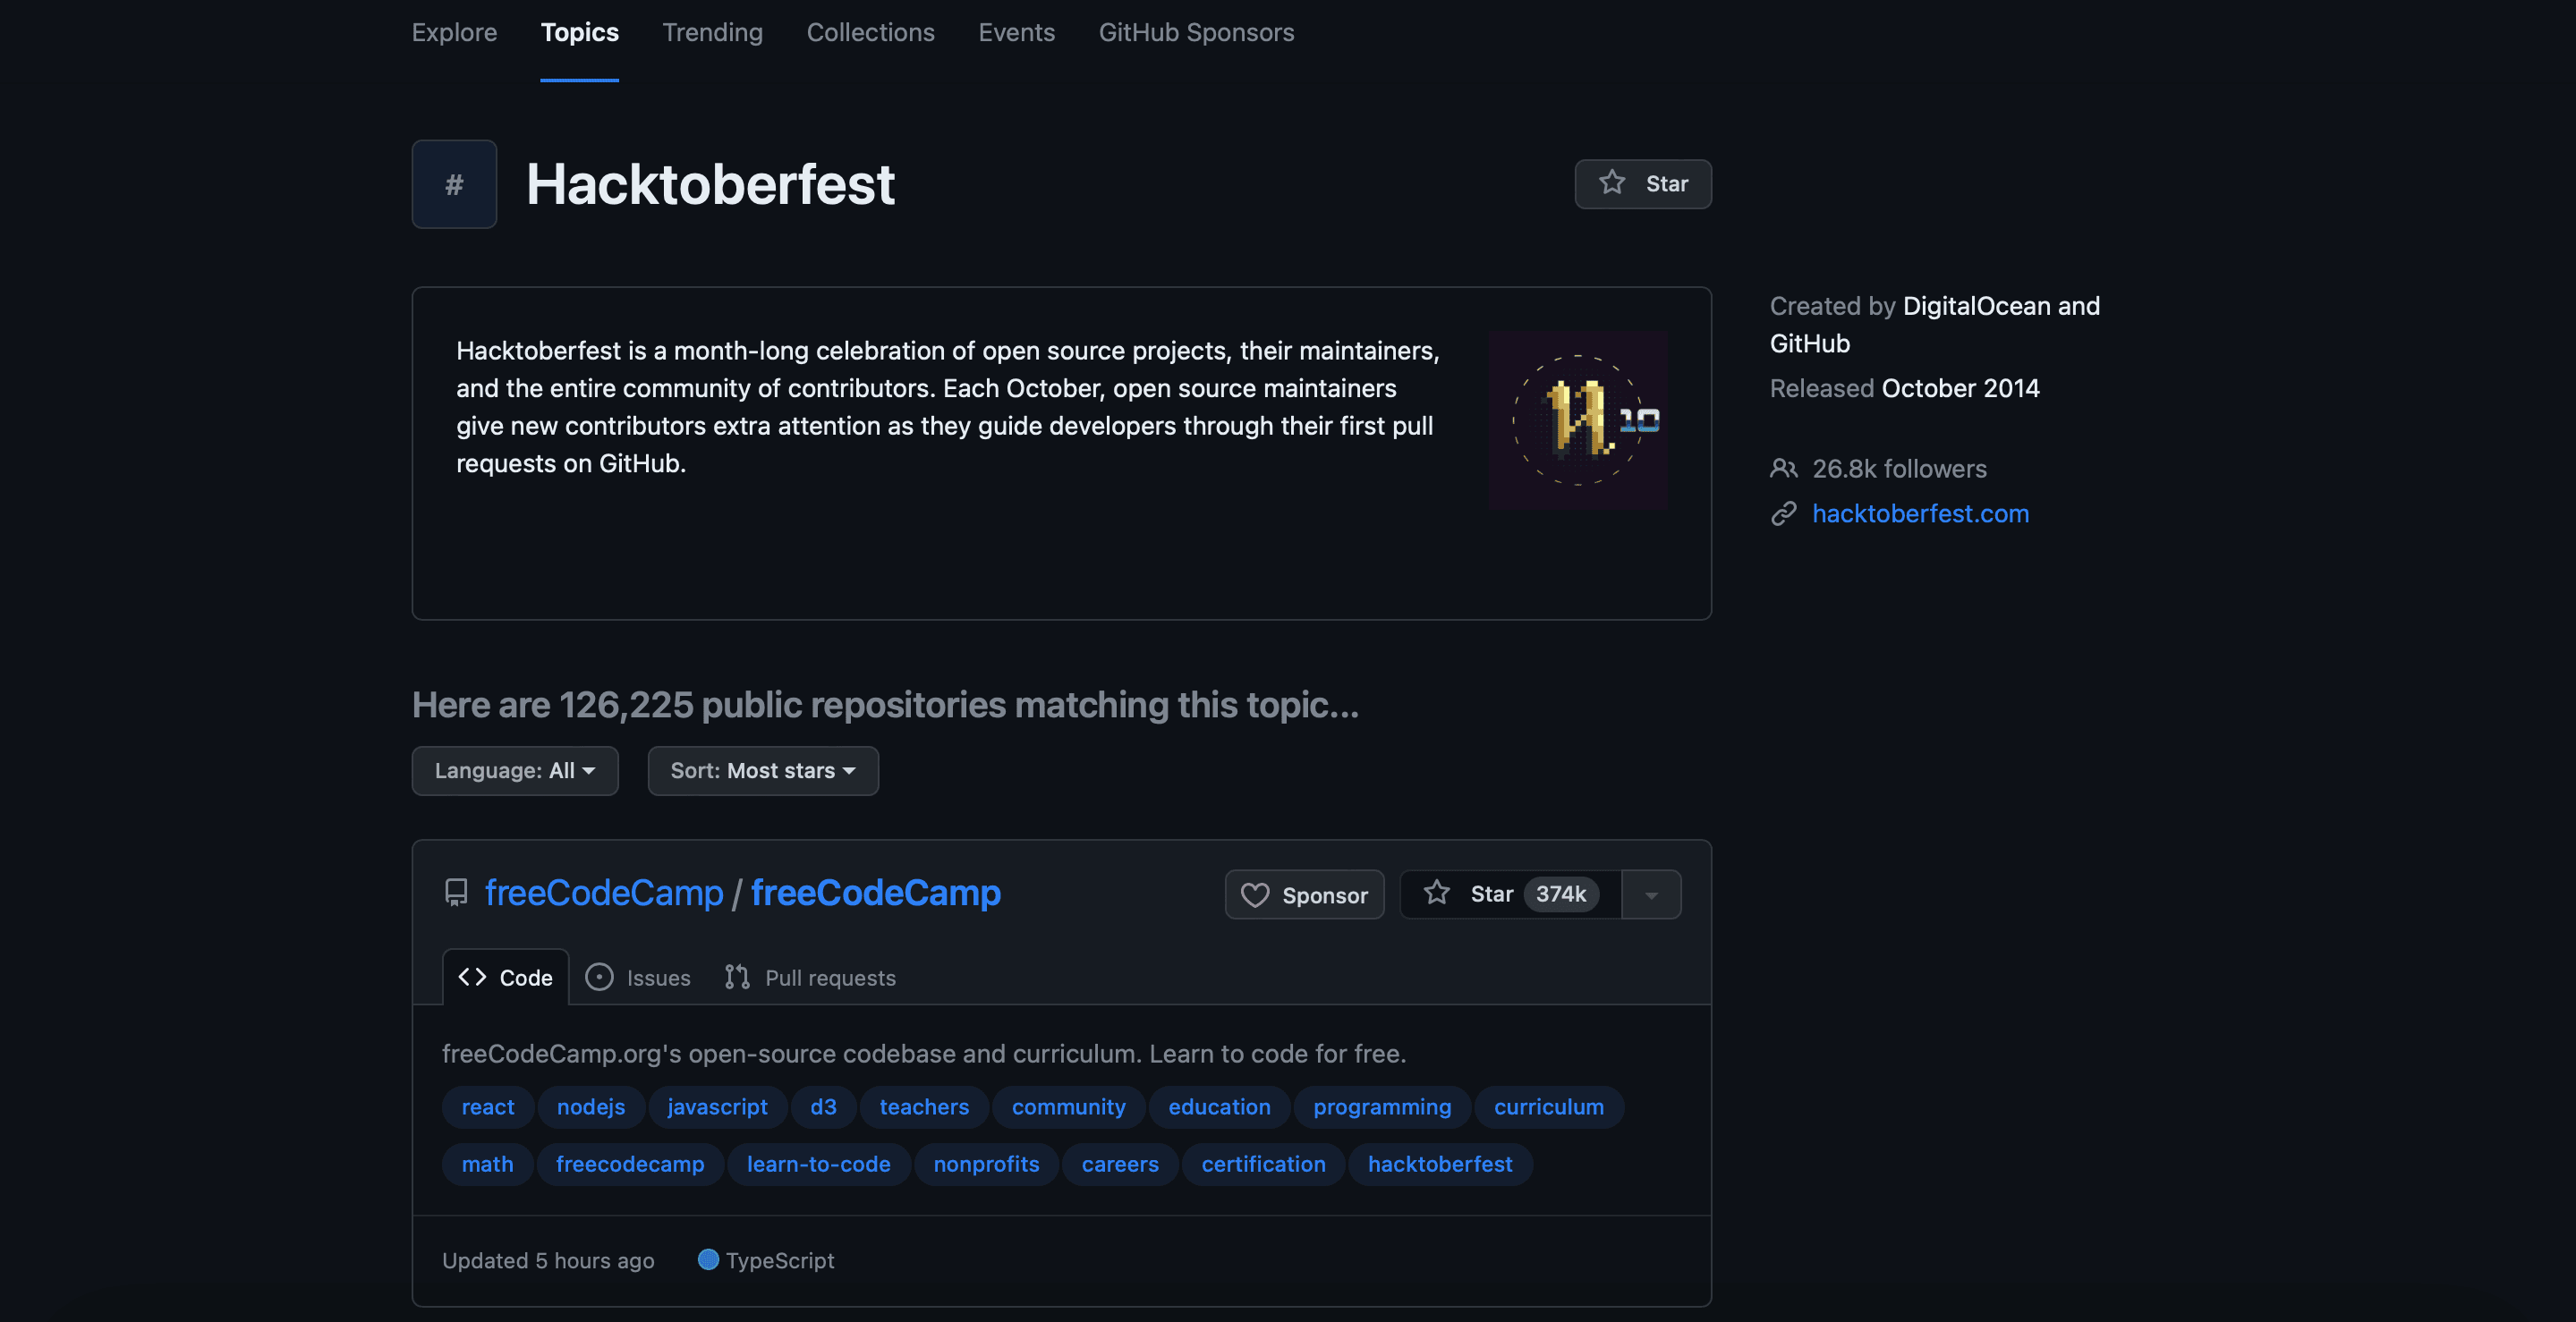2576x1322 pixels.
Task: Select the d3 topic tag
Action: pyautogui.click(x=823, y=1107)
